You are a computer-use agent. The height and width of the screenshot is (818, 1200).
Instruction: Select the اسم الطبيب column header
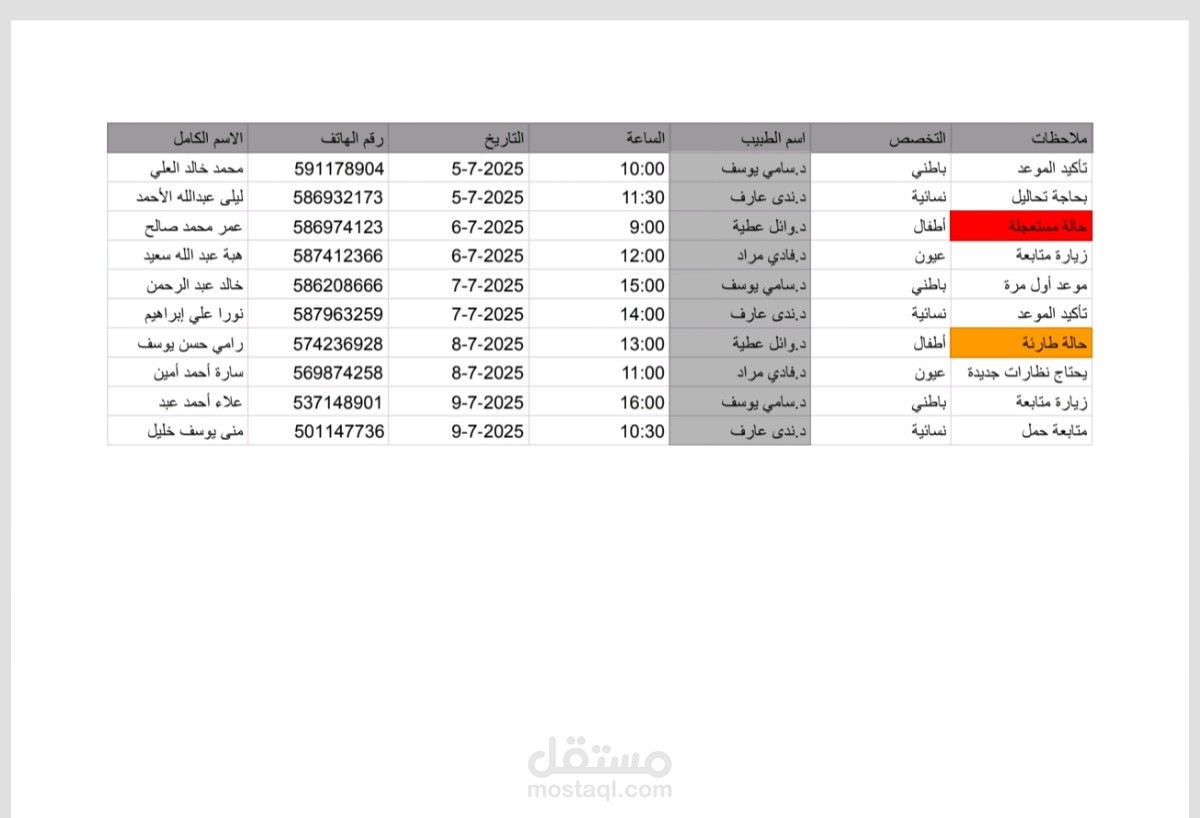point(740,138)
